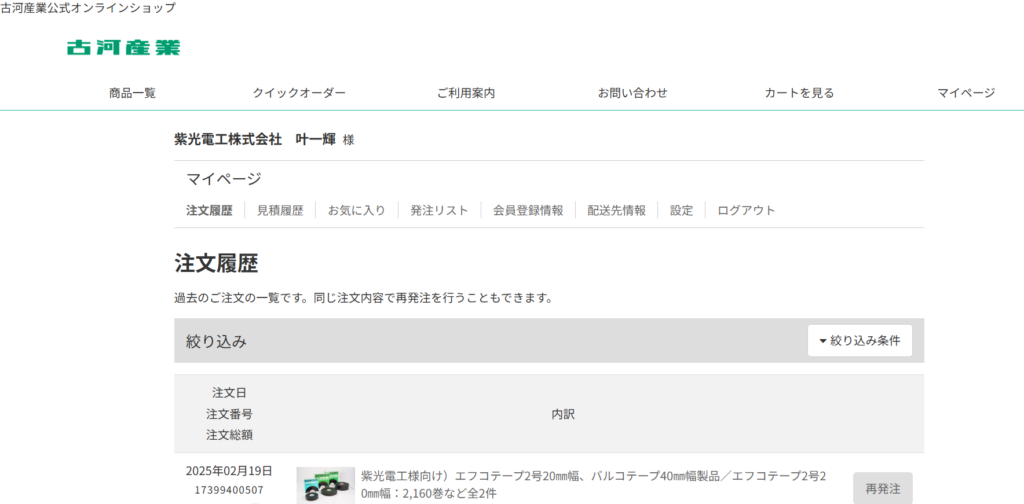Click マイページ in the top navigation
The image size is (1024, 504).
click(966, 93)
